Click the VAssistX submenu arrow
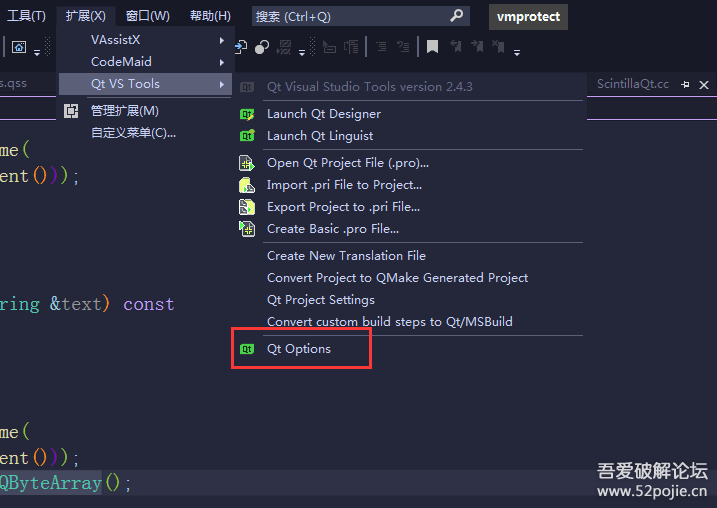Image resolution: width=717 pixels, height=508 pixels. click(x=222, y=40)
